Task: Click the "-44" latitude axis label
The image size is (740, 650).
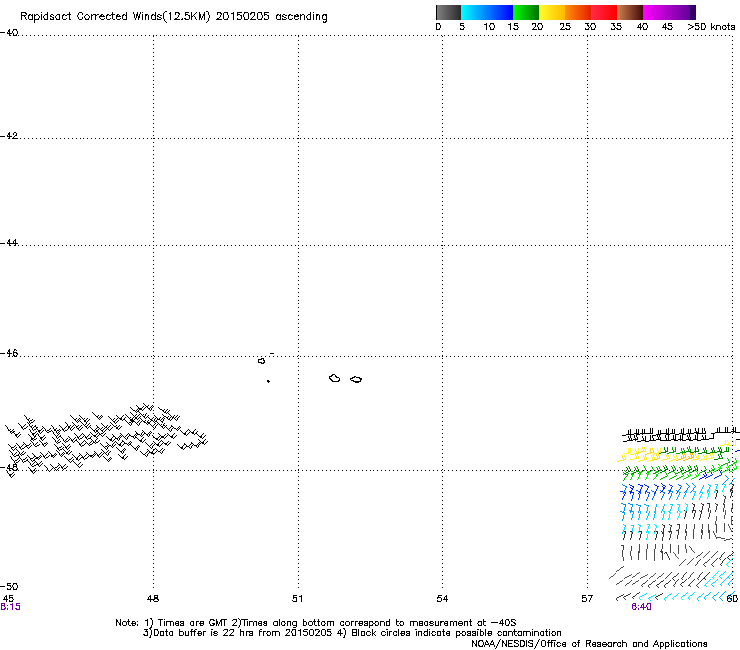Action: (9, 243)
